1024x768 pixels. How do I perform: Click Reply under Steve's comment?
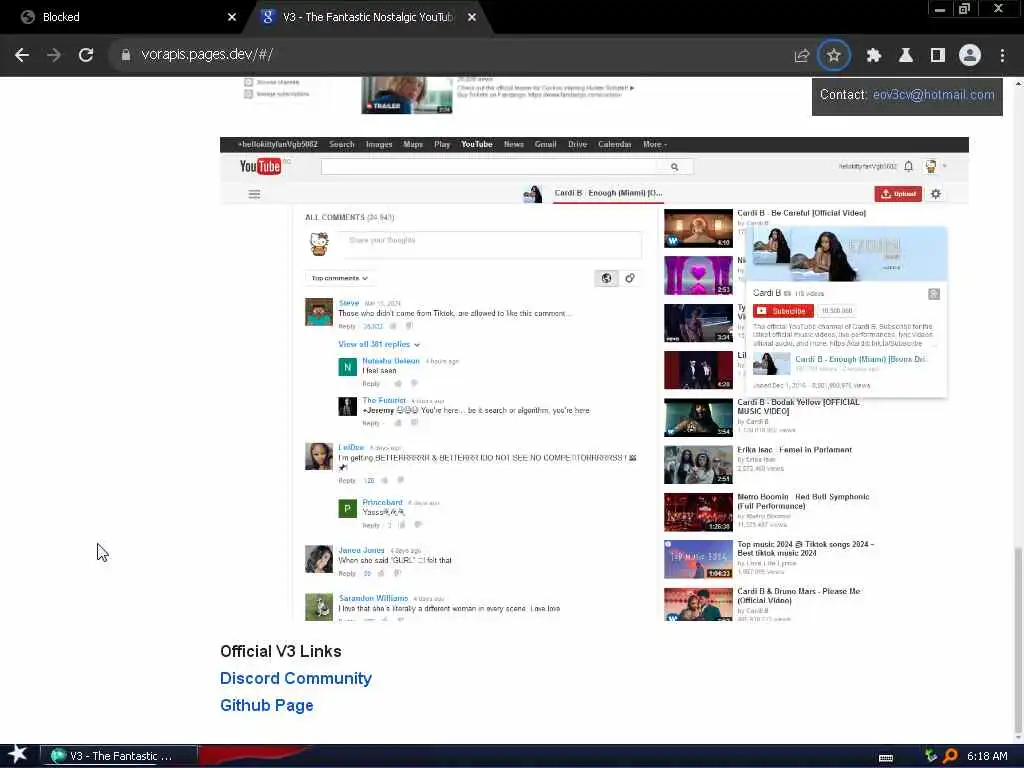point(347,326)
